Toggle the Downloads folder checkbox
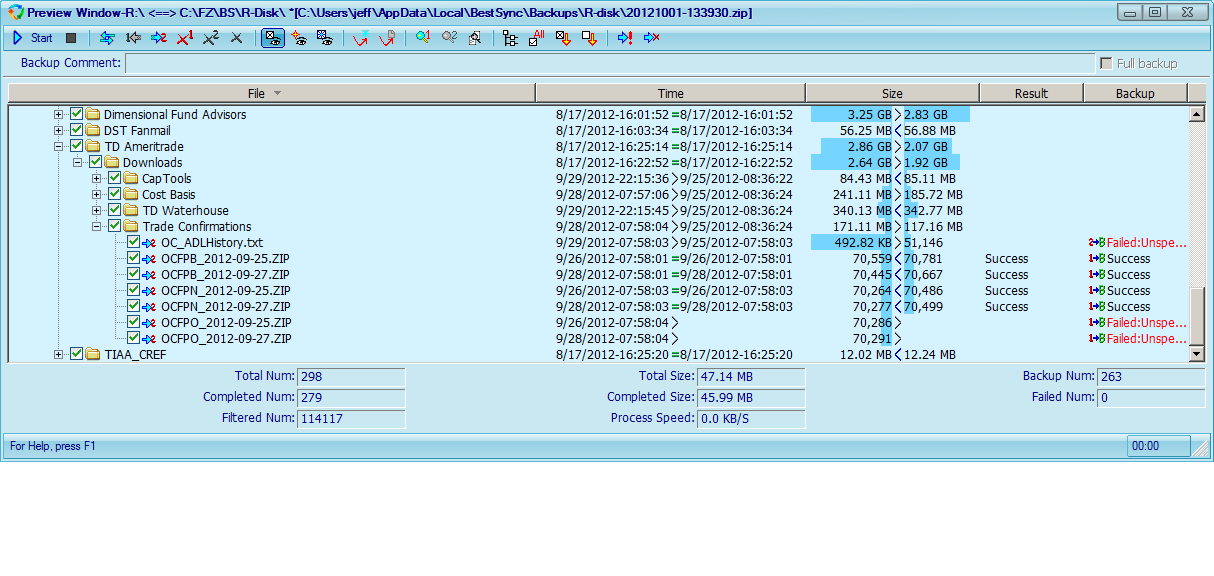The height and width of the screenshot is (576, 1214). click(x=96, y=163)
